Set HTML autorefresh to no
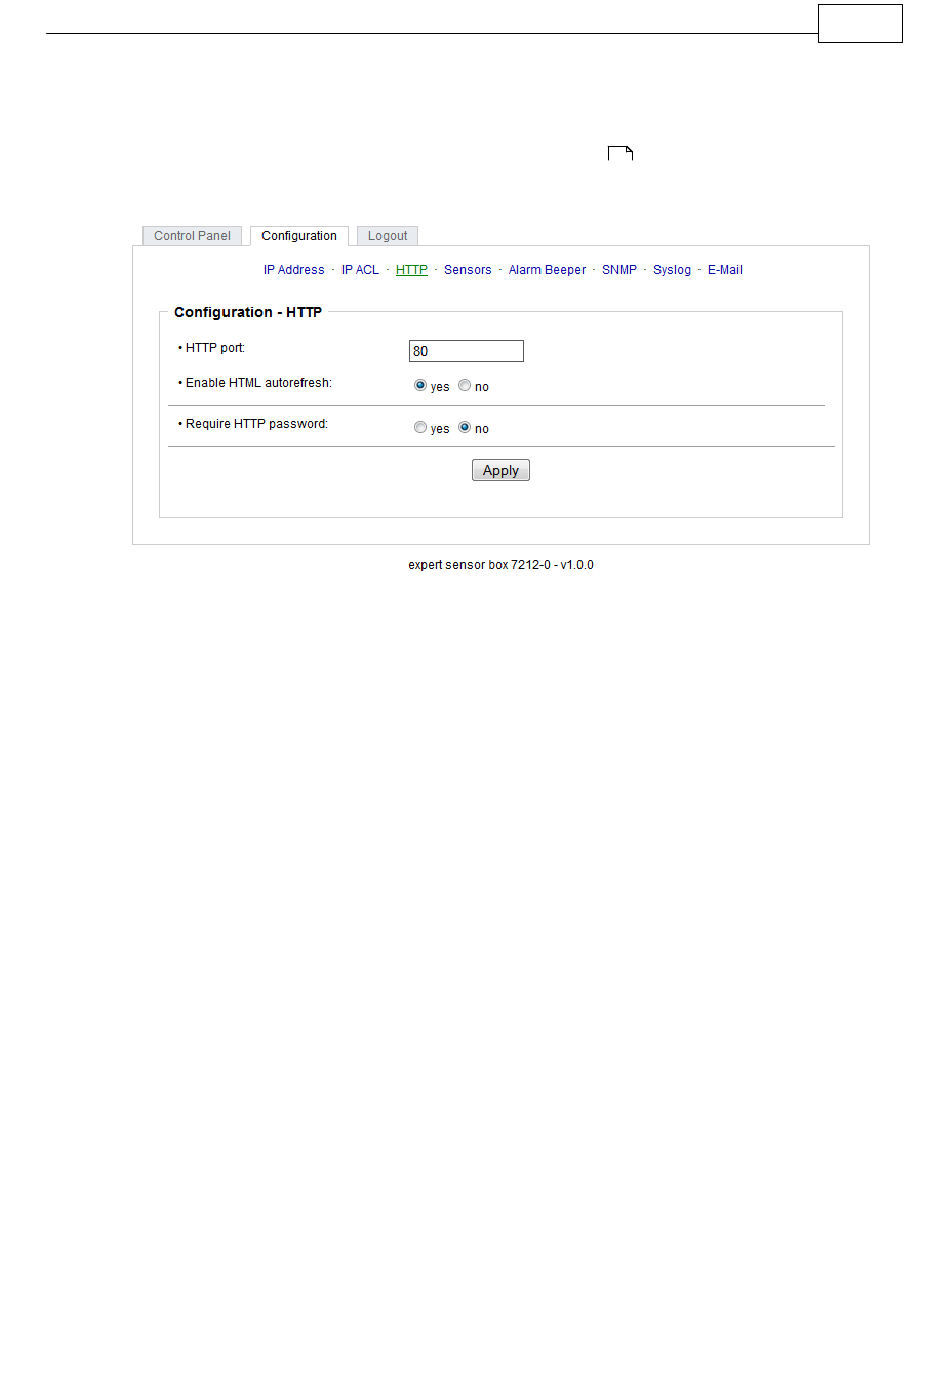Viewport: 950px width, 1388px height. point(464,385)
